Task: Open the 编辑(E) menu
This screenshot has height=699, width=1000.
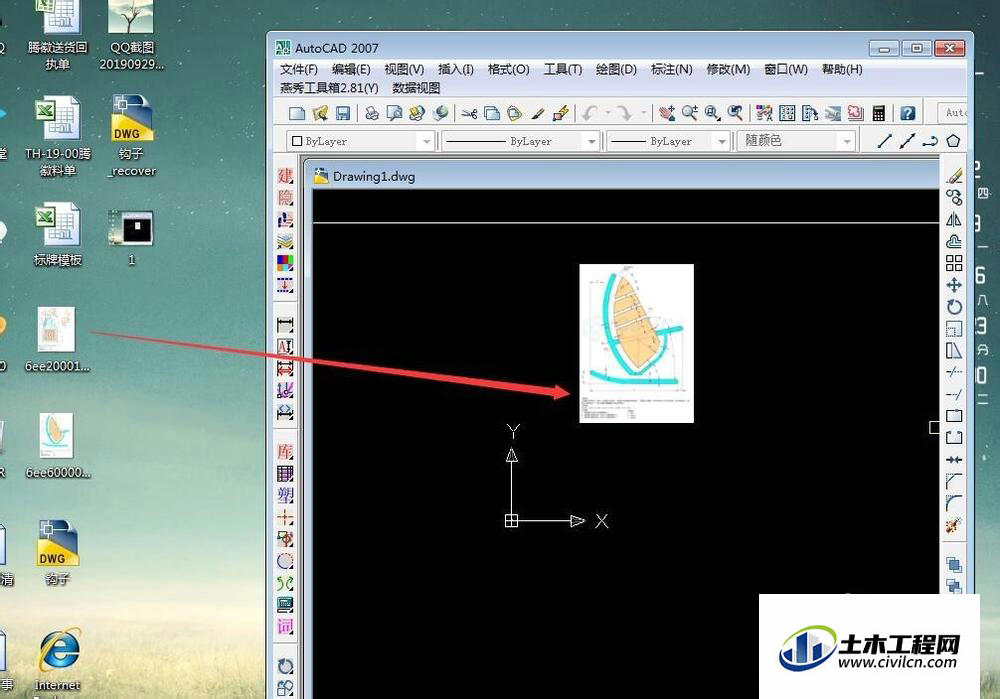Action: [x=351, y=69]
